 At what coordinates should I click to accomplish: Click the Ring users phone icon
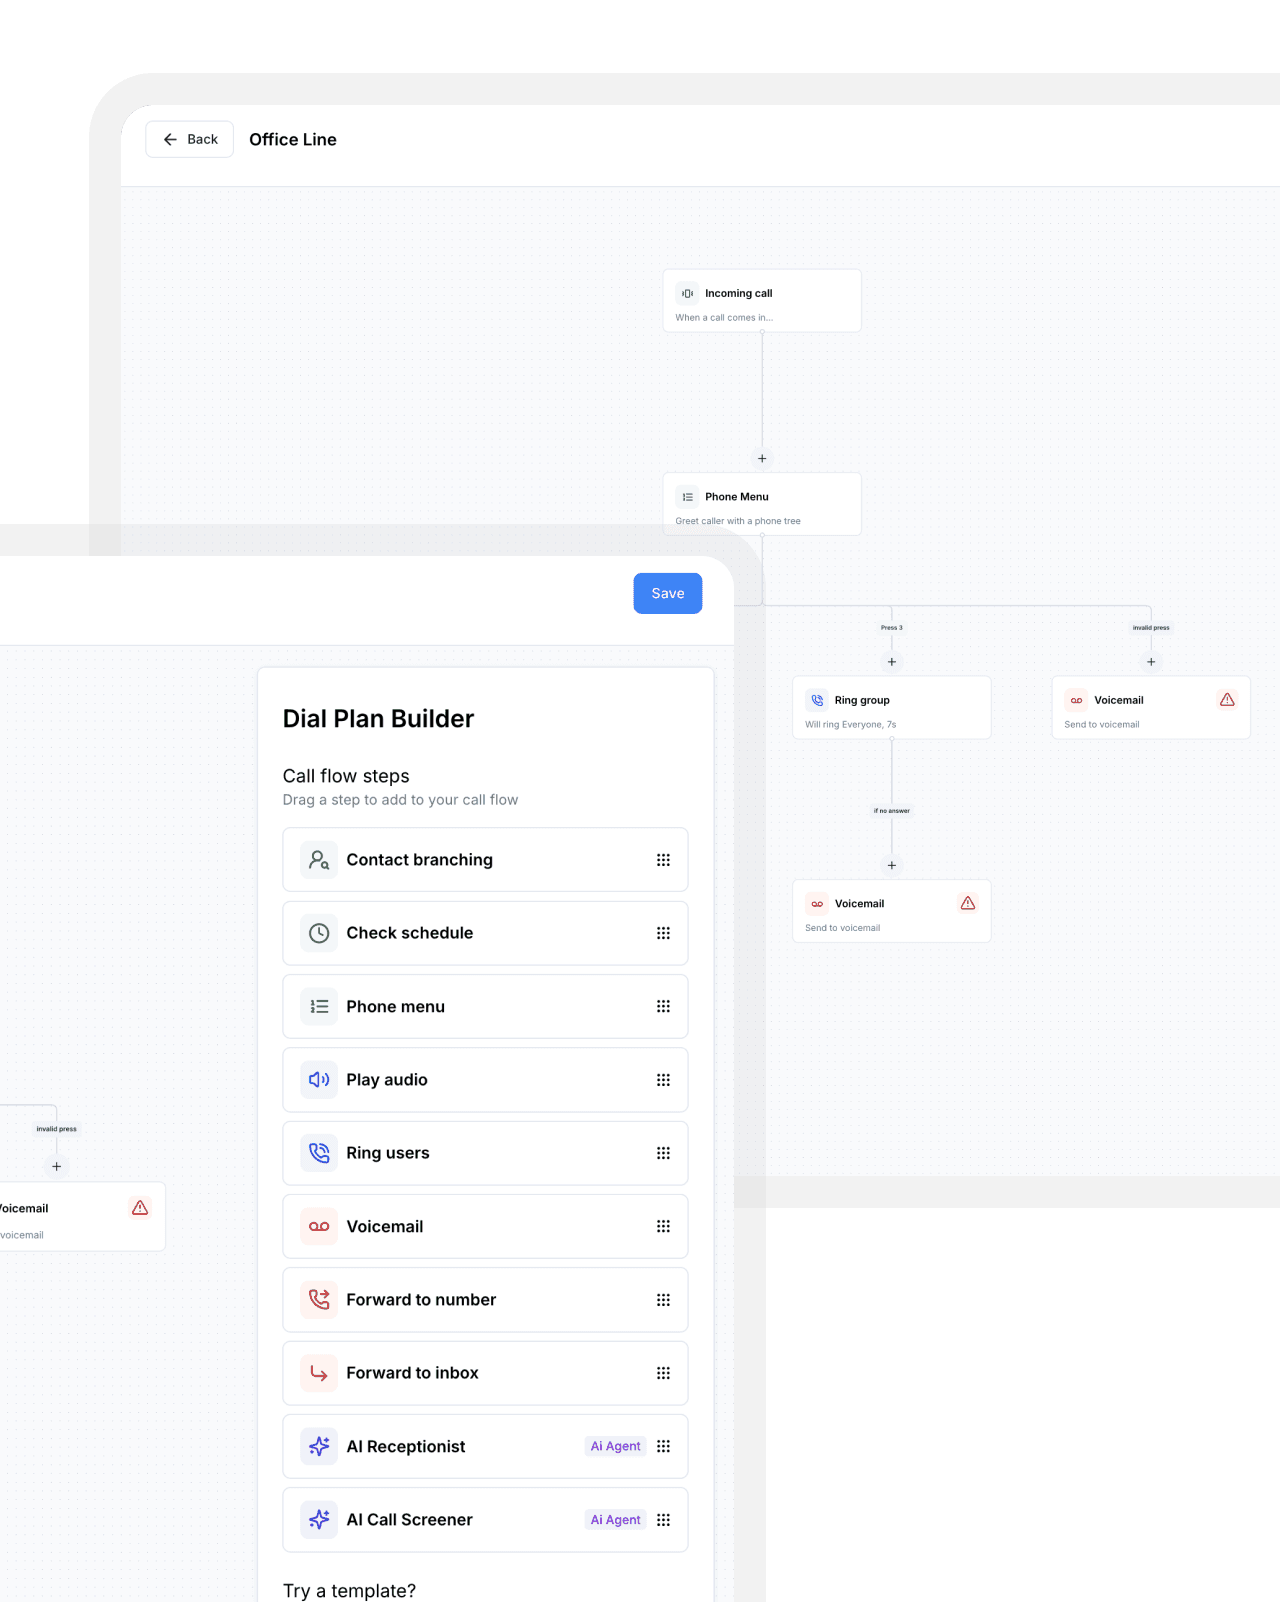(x=319, y=1153)
